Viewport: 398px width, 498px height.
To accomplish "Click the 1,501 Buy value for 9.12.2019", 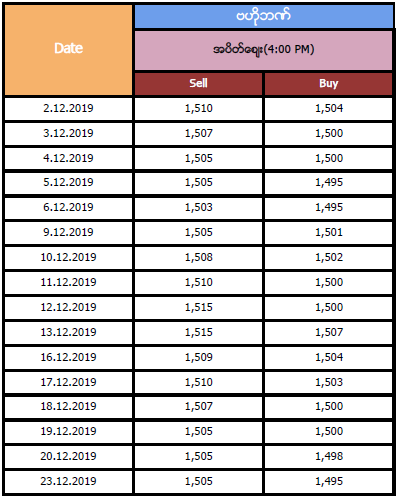I will click(x=328, y=233).
